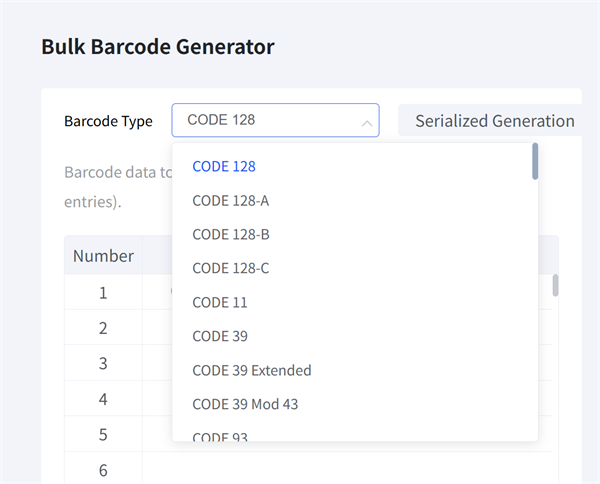The width and height of the screenshot is (600, 484).
Task: Click the Bulk Barcode Generator heading
Action: pyautogui.click(x=157, y=46)
